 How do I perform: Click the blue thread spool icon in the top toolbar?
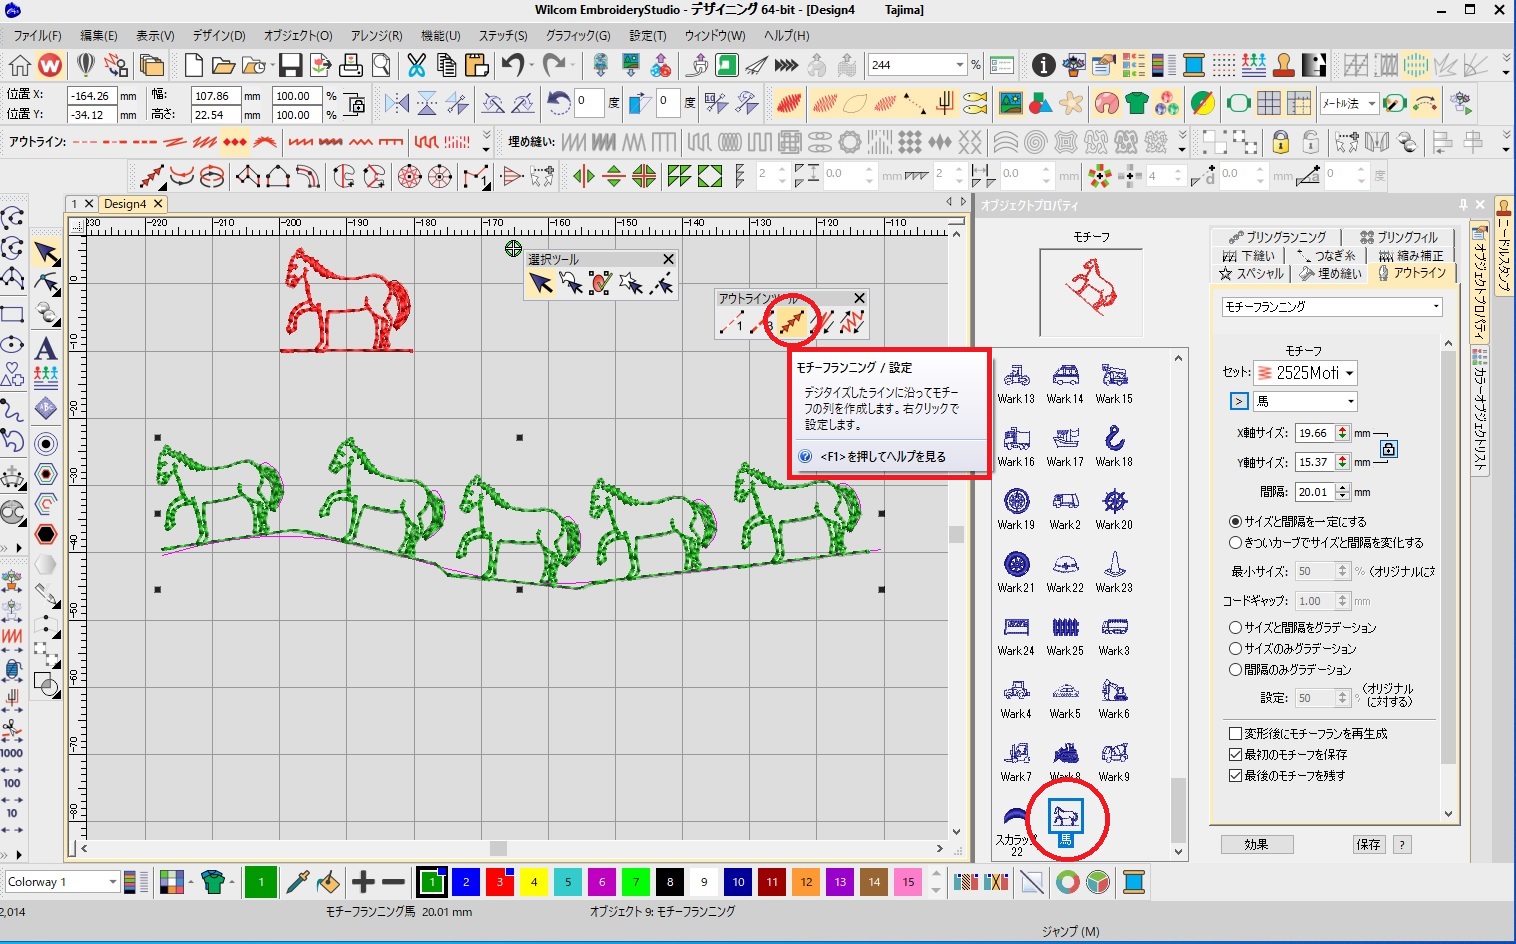pyautogui.click(x=1194, y=65)
